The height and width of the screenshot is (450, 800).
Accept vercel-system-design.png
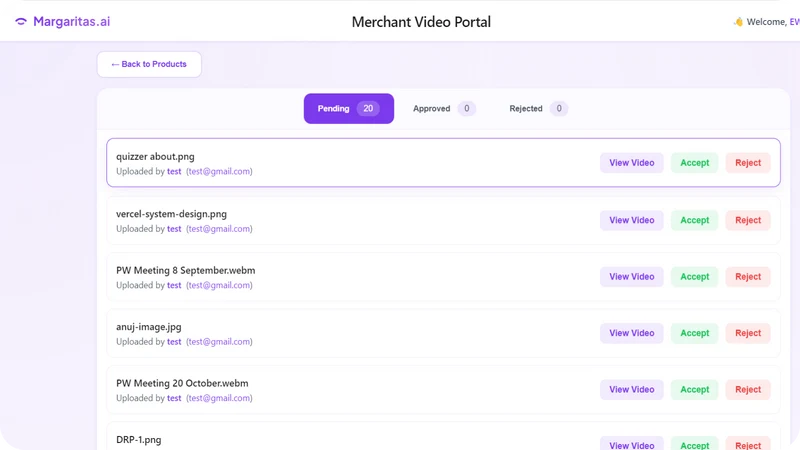click(694, 220)
